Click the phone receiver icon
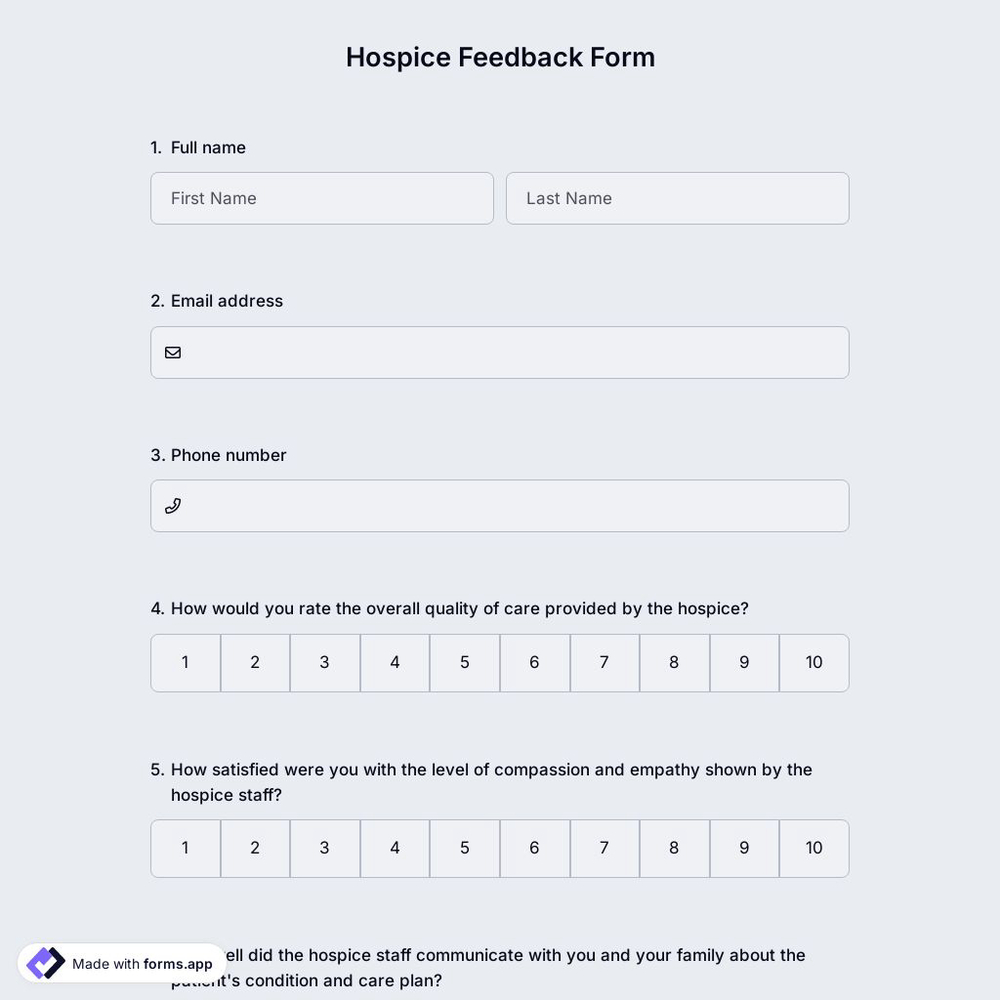This screenshot has width=1000, height=1000. pos(173,506)
